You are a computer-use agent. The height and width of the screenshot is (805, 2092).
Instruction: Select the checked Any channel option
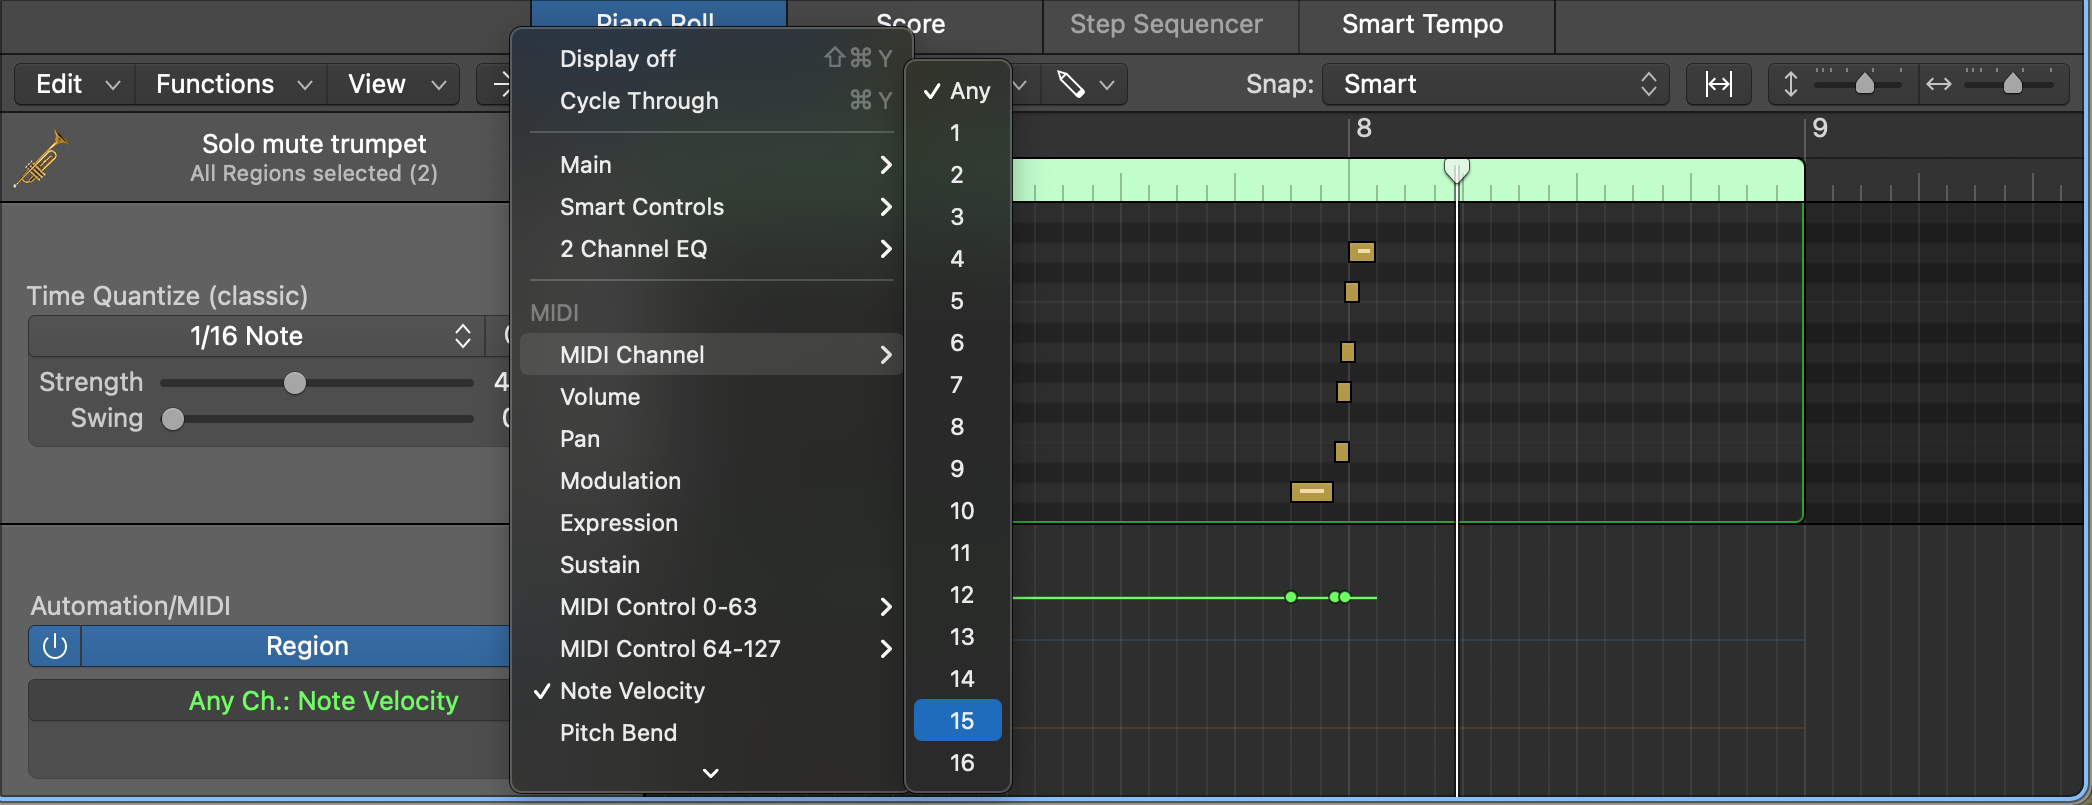pos(957,91)
